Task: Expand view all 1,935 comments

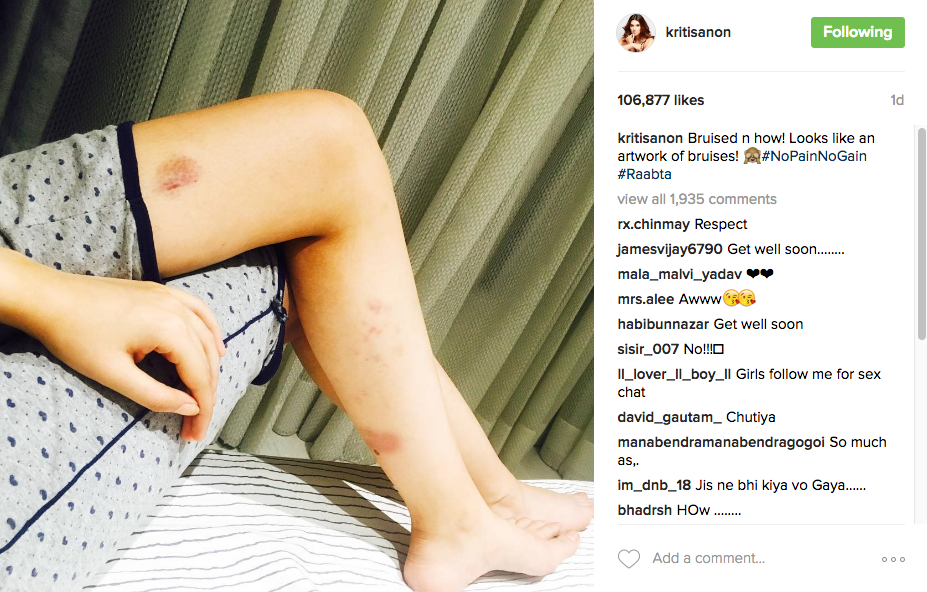Action: click(x=697, y=199)
